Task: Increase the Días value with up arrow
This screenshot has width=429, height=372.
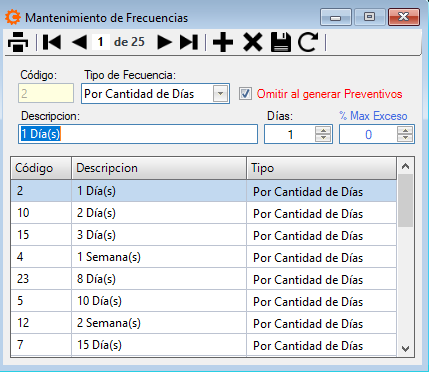Action: click(x=323, y=130)
